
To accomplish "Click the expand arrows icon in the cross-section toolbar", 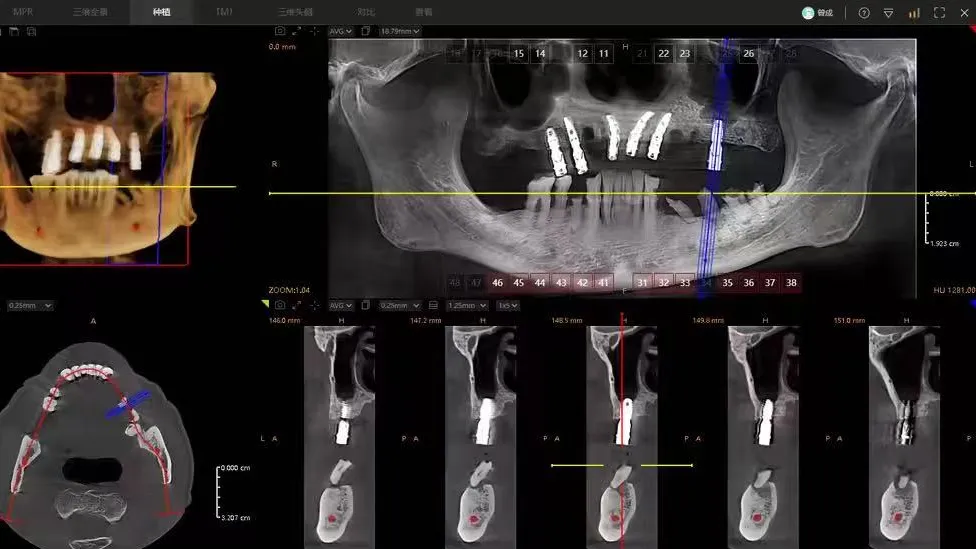I will click(x=297, y=305).
